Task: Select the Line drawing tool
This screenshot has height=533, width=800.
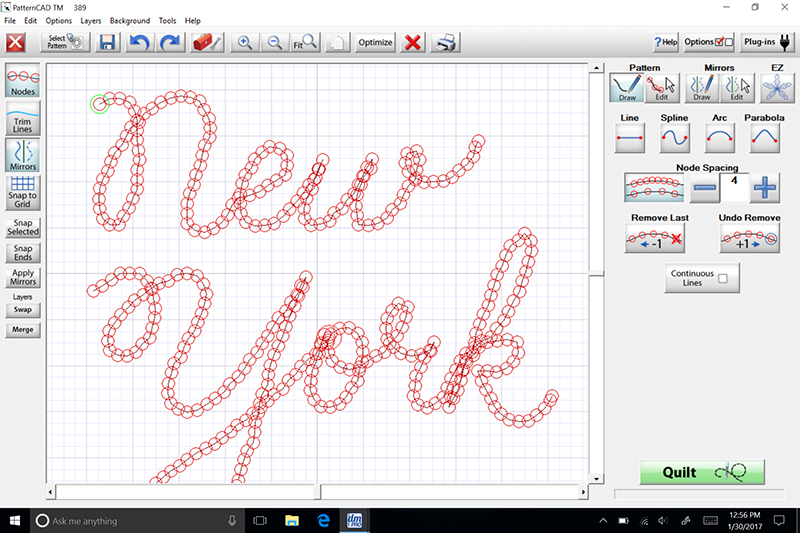Action: (x=629, y=139)
